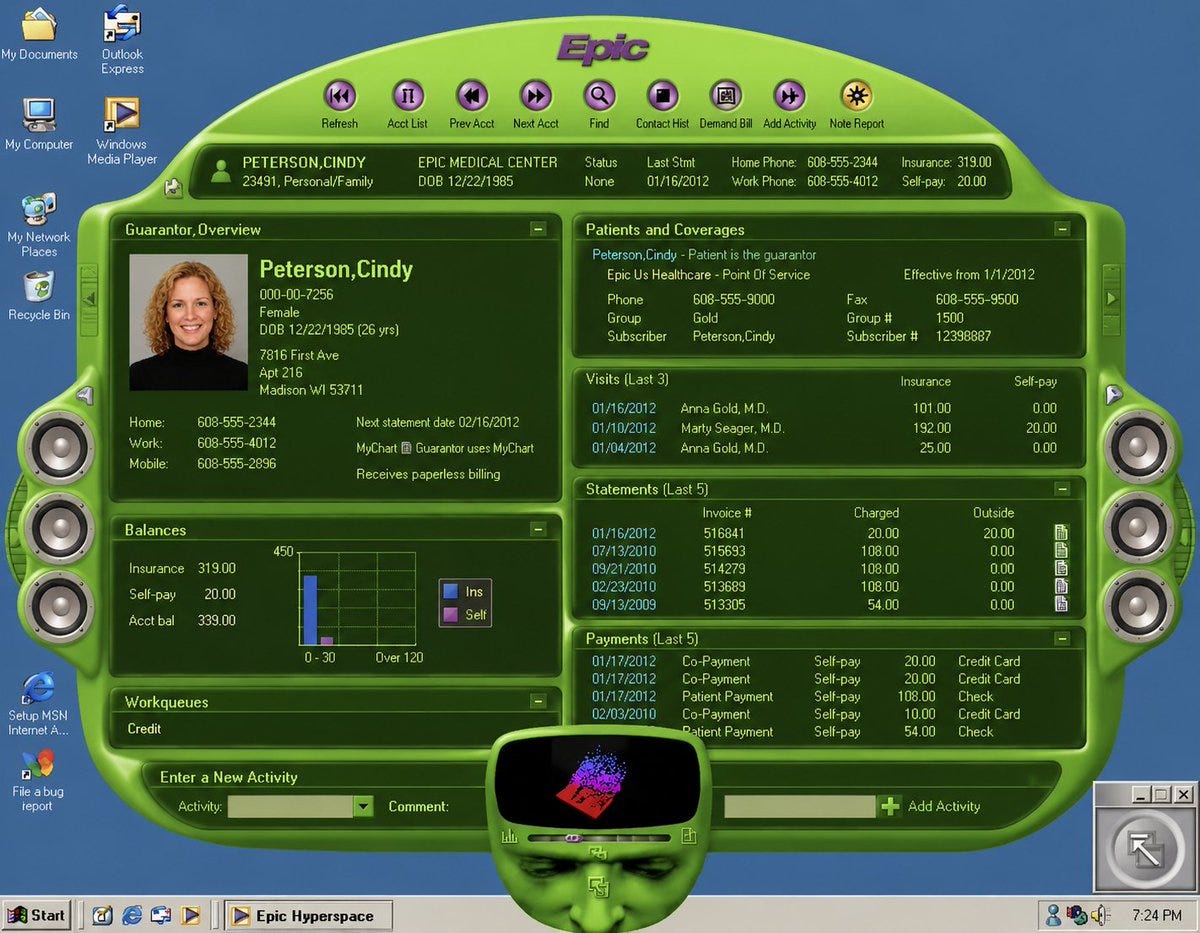1200x933 pixels.
Task: Click the visualizer display screen
Action: (x=598, y=780)
